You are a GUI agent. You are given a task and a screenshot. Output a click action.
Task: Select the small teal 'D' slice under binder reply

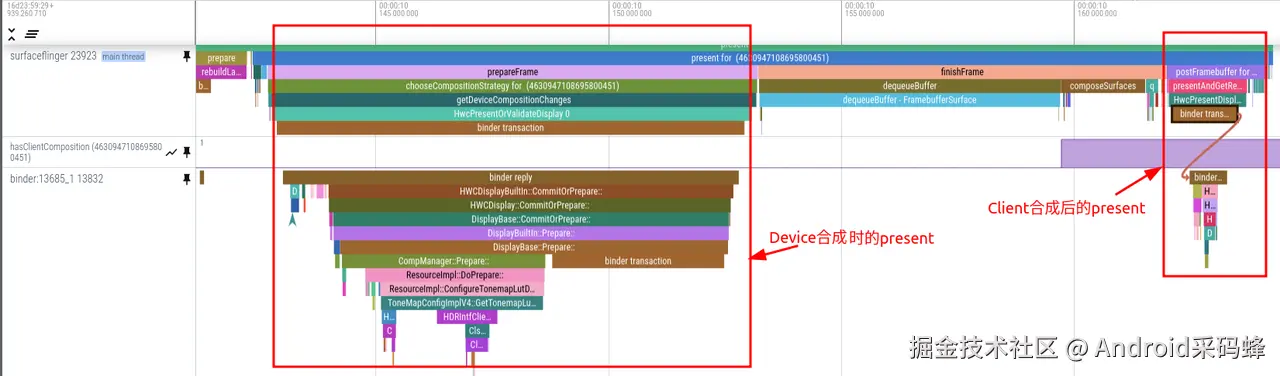point(295,191)
